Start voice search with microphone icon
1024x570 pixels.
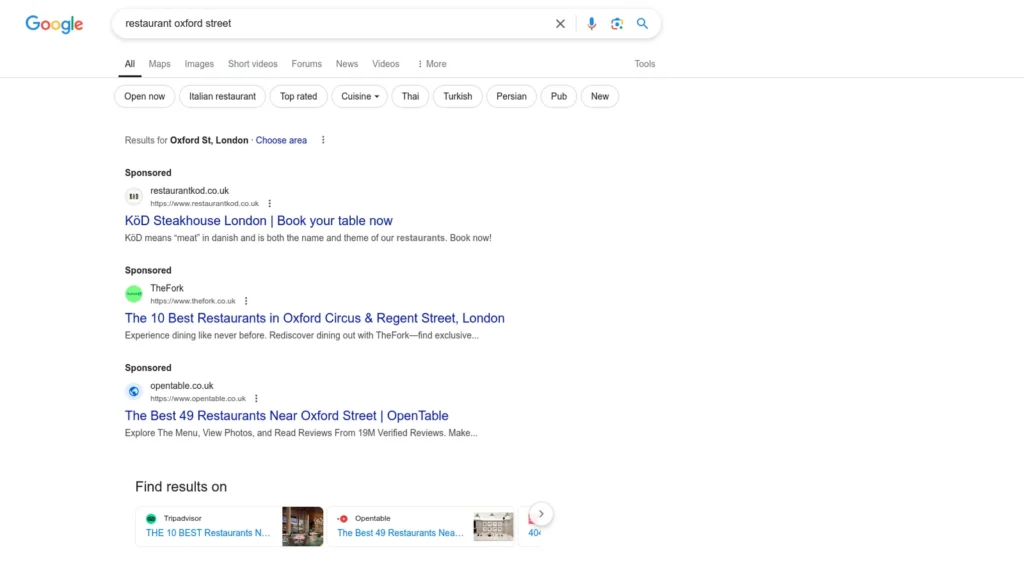(591, 24)
